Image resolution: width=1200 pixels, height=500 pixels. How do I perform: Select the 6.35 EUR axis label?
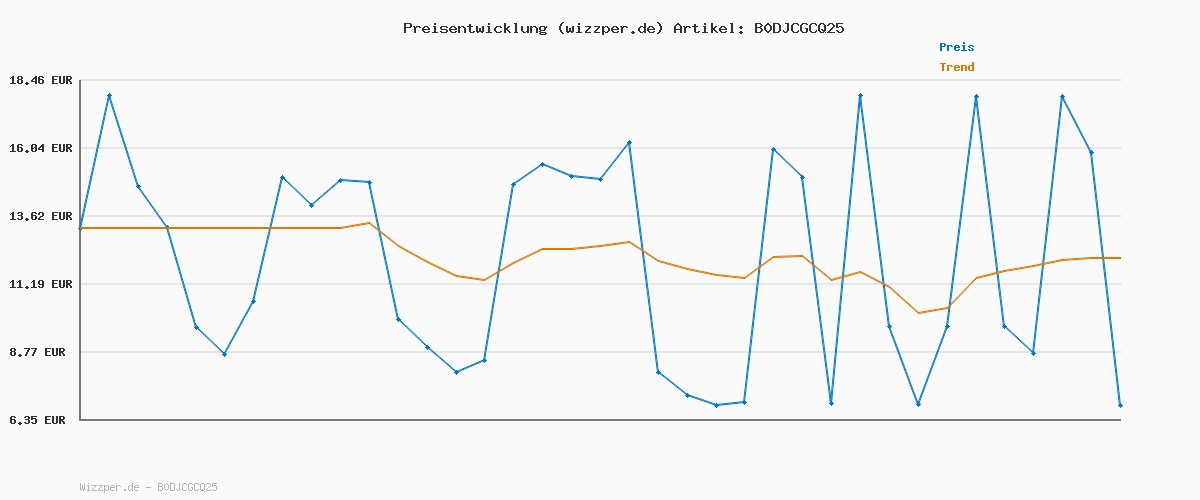coord(40,420)
